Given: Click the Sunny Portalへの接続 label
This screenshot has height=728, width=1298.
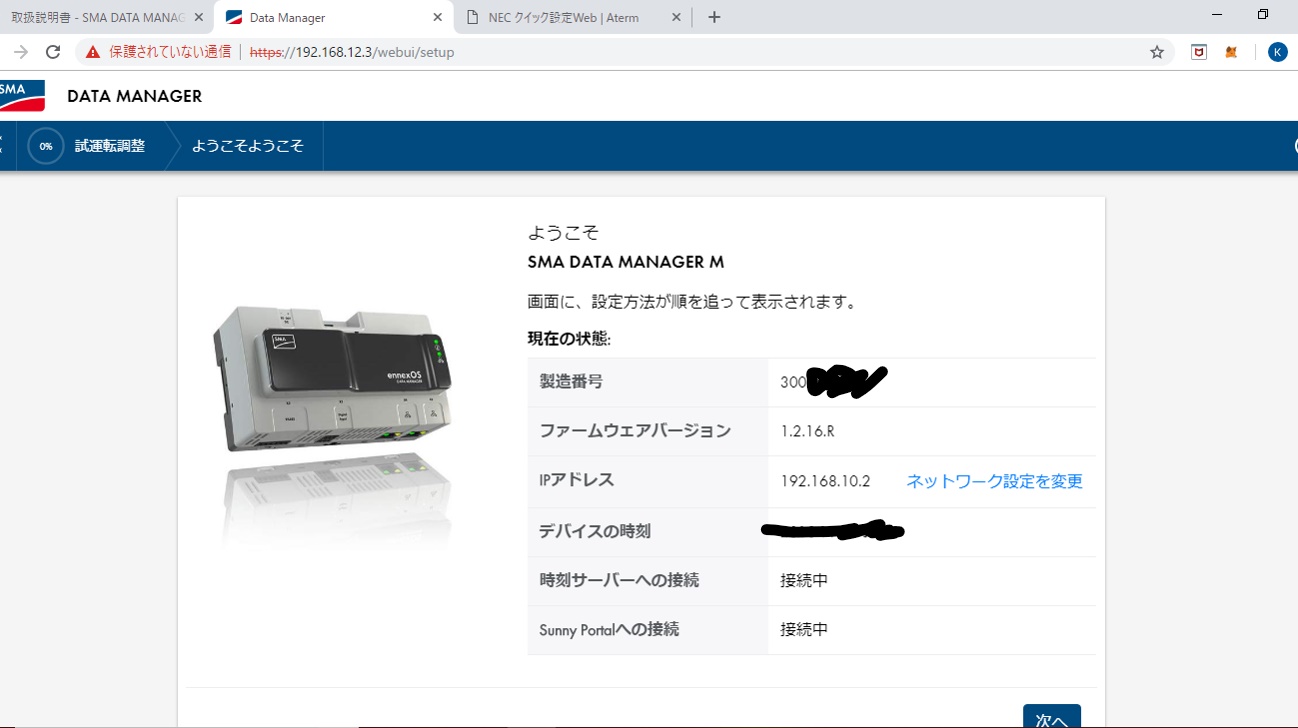Looking at the screenshot, I should point(609,629).
